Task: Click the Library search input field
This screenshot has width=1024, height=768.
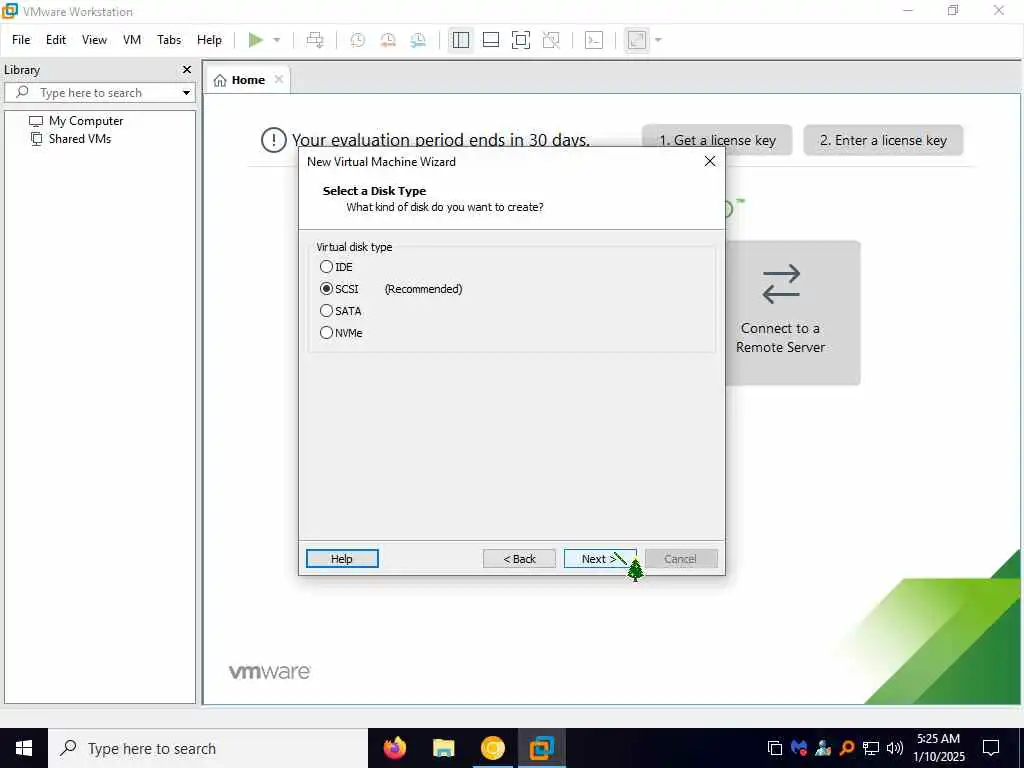Action: tap(98, 93)
